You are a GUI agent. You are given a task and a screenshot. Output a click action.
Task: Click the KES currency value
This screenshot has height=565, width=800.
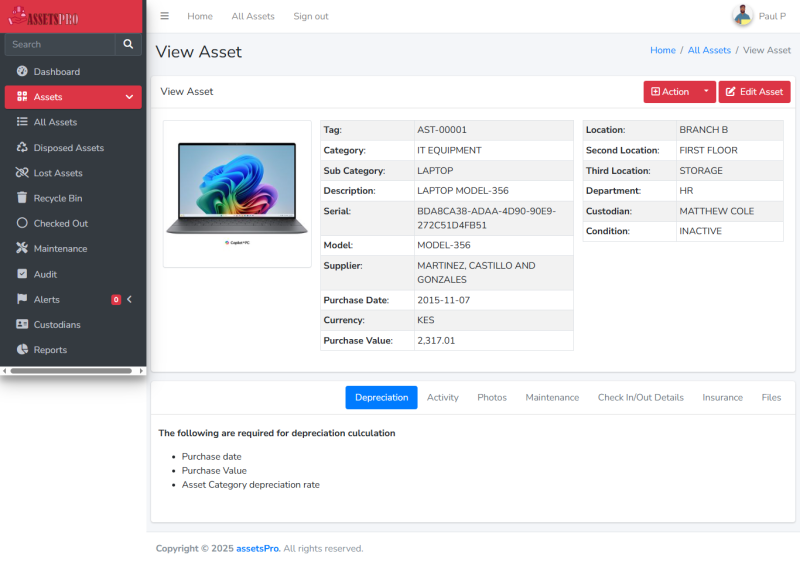426,320
